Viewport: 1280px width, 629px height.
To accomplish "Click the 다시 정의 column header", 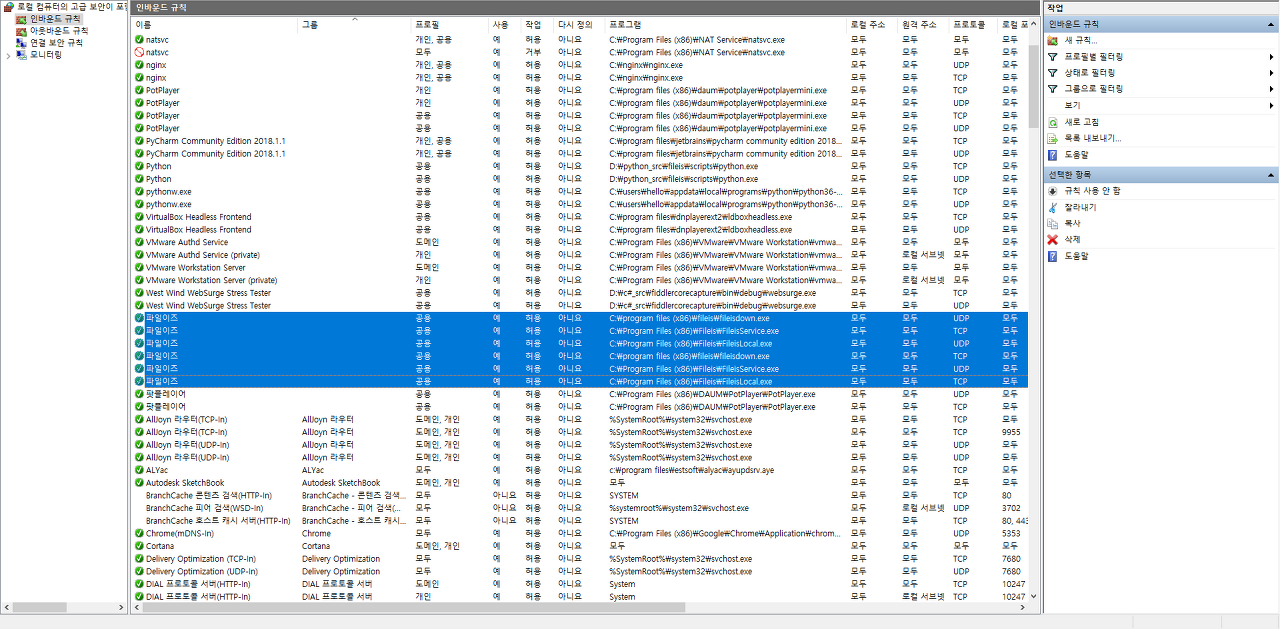I will click(580, 24).
